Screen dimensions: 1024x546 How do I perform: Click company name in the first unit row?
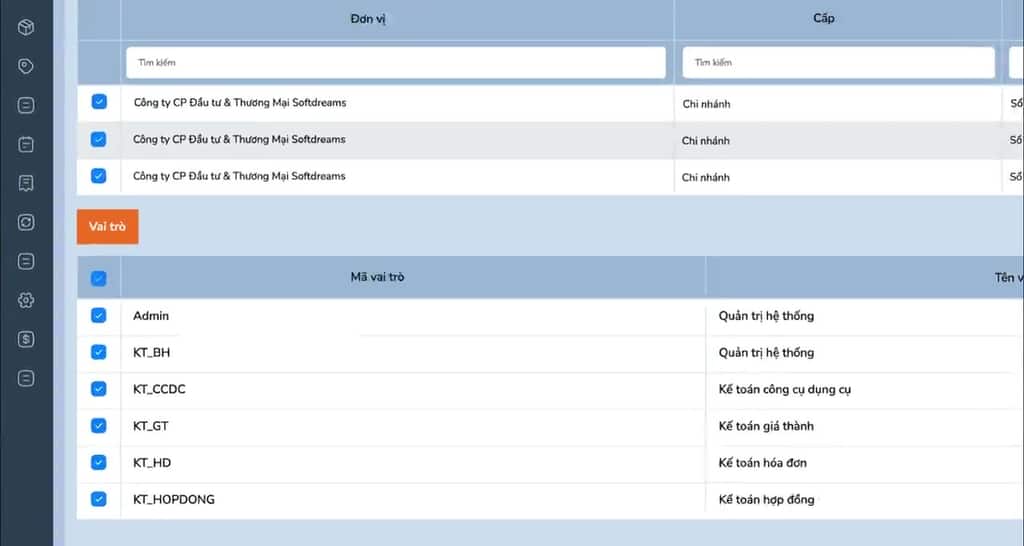(240, 103)
